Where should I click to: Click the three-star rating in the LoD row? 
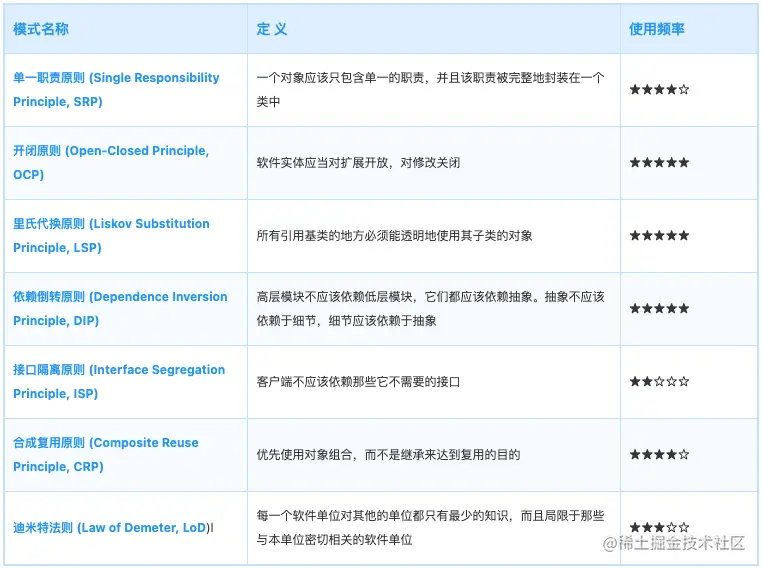tap(659, 527)
